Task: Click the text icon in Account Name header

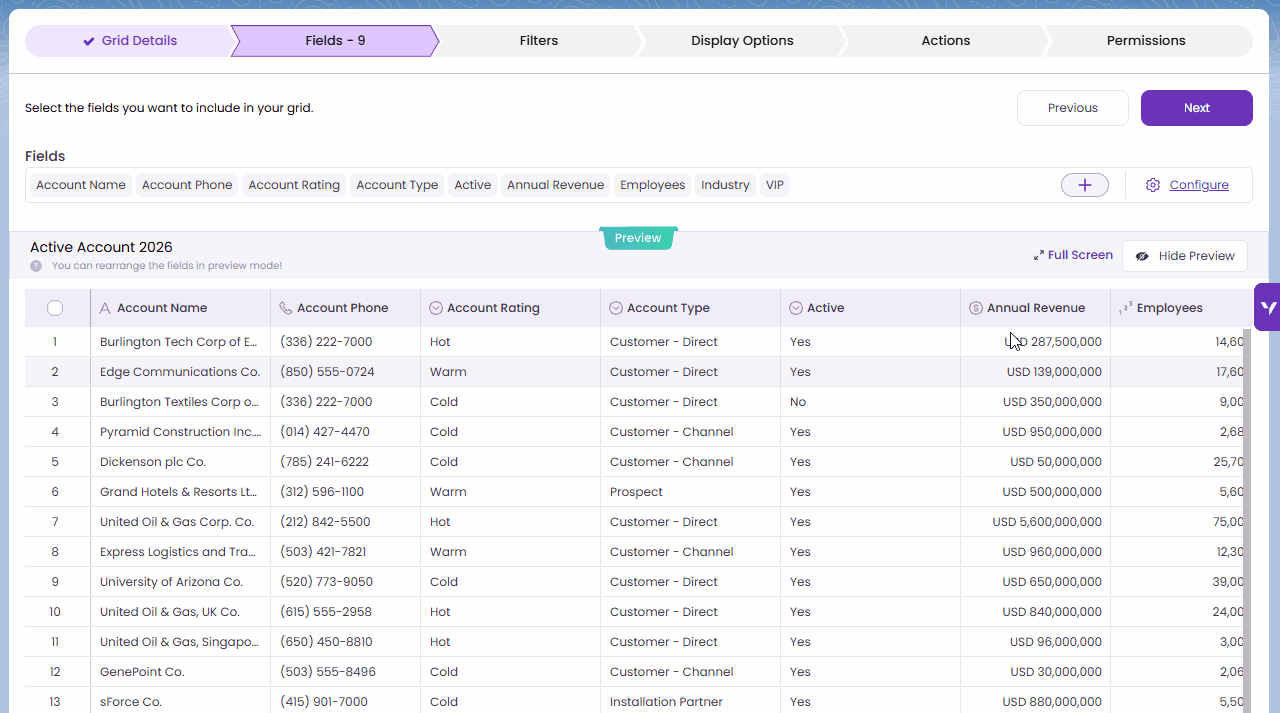Action: click(x=105, y=308)
